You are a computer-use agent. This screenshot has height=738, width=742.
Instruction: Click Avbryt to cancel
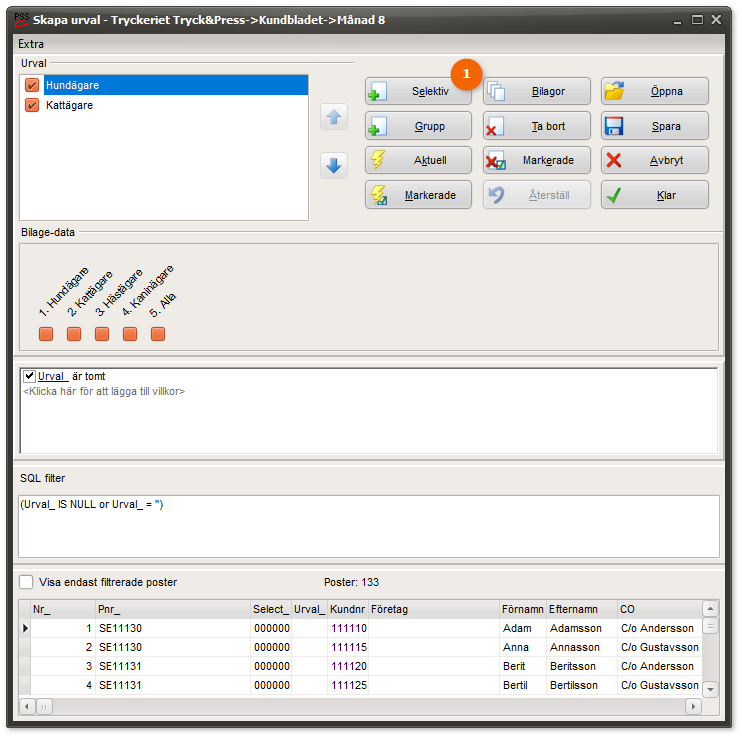[x=655, y=160]
